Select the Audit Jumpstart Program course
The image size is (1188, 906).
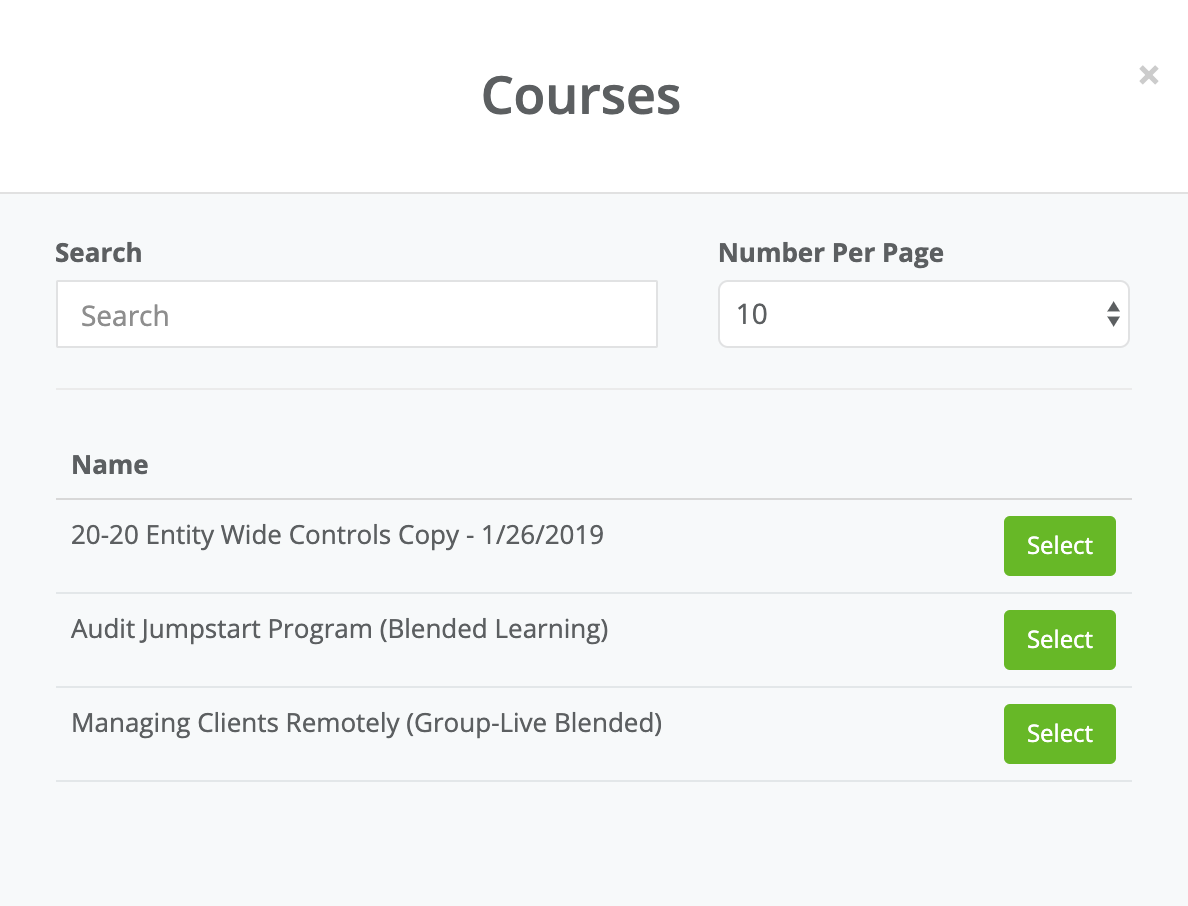click(1059, 639)
